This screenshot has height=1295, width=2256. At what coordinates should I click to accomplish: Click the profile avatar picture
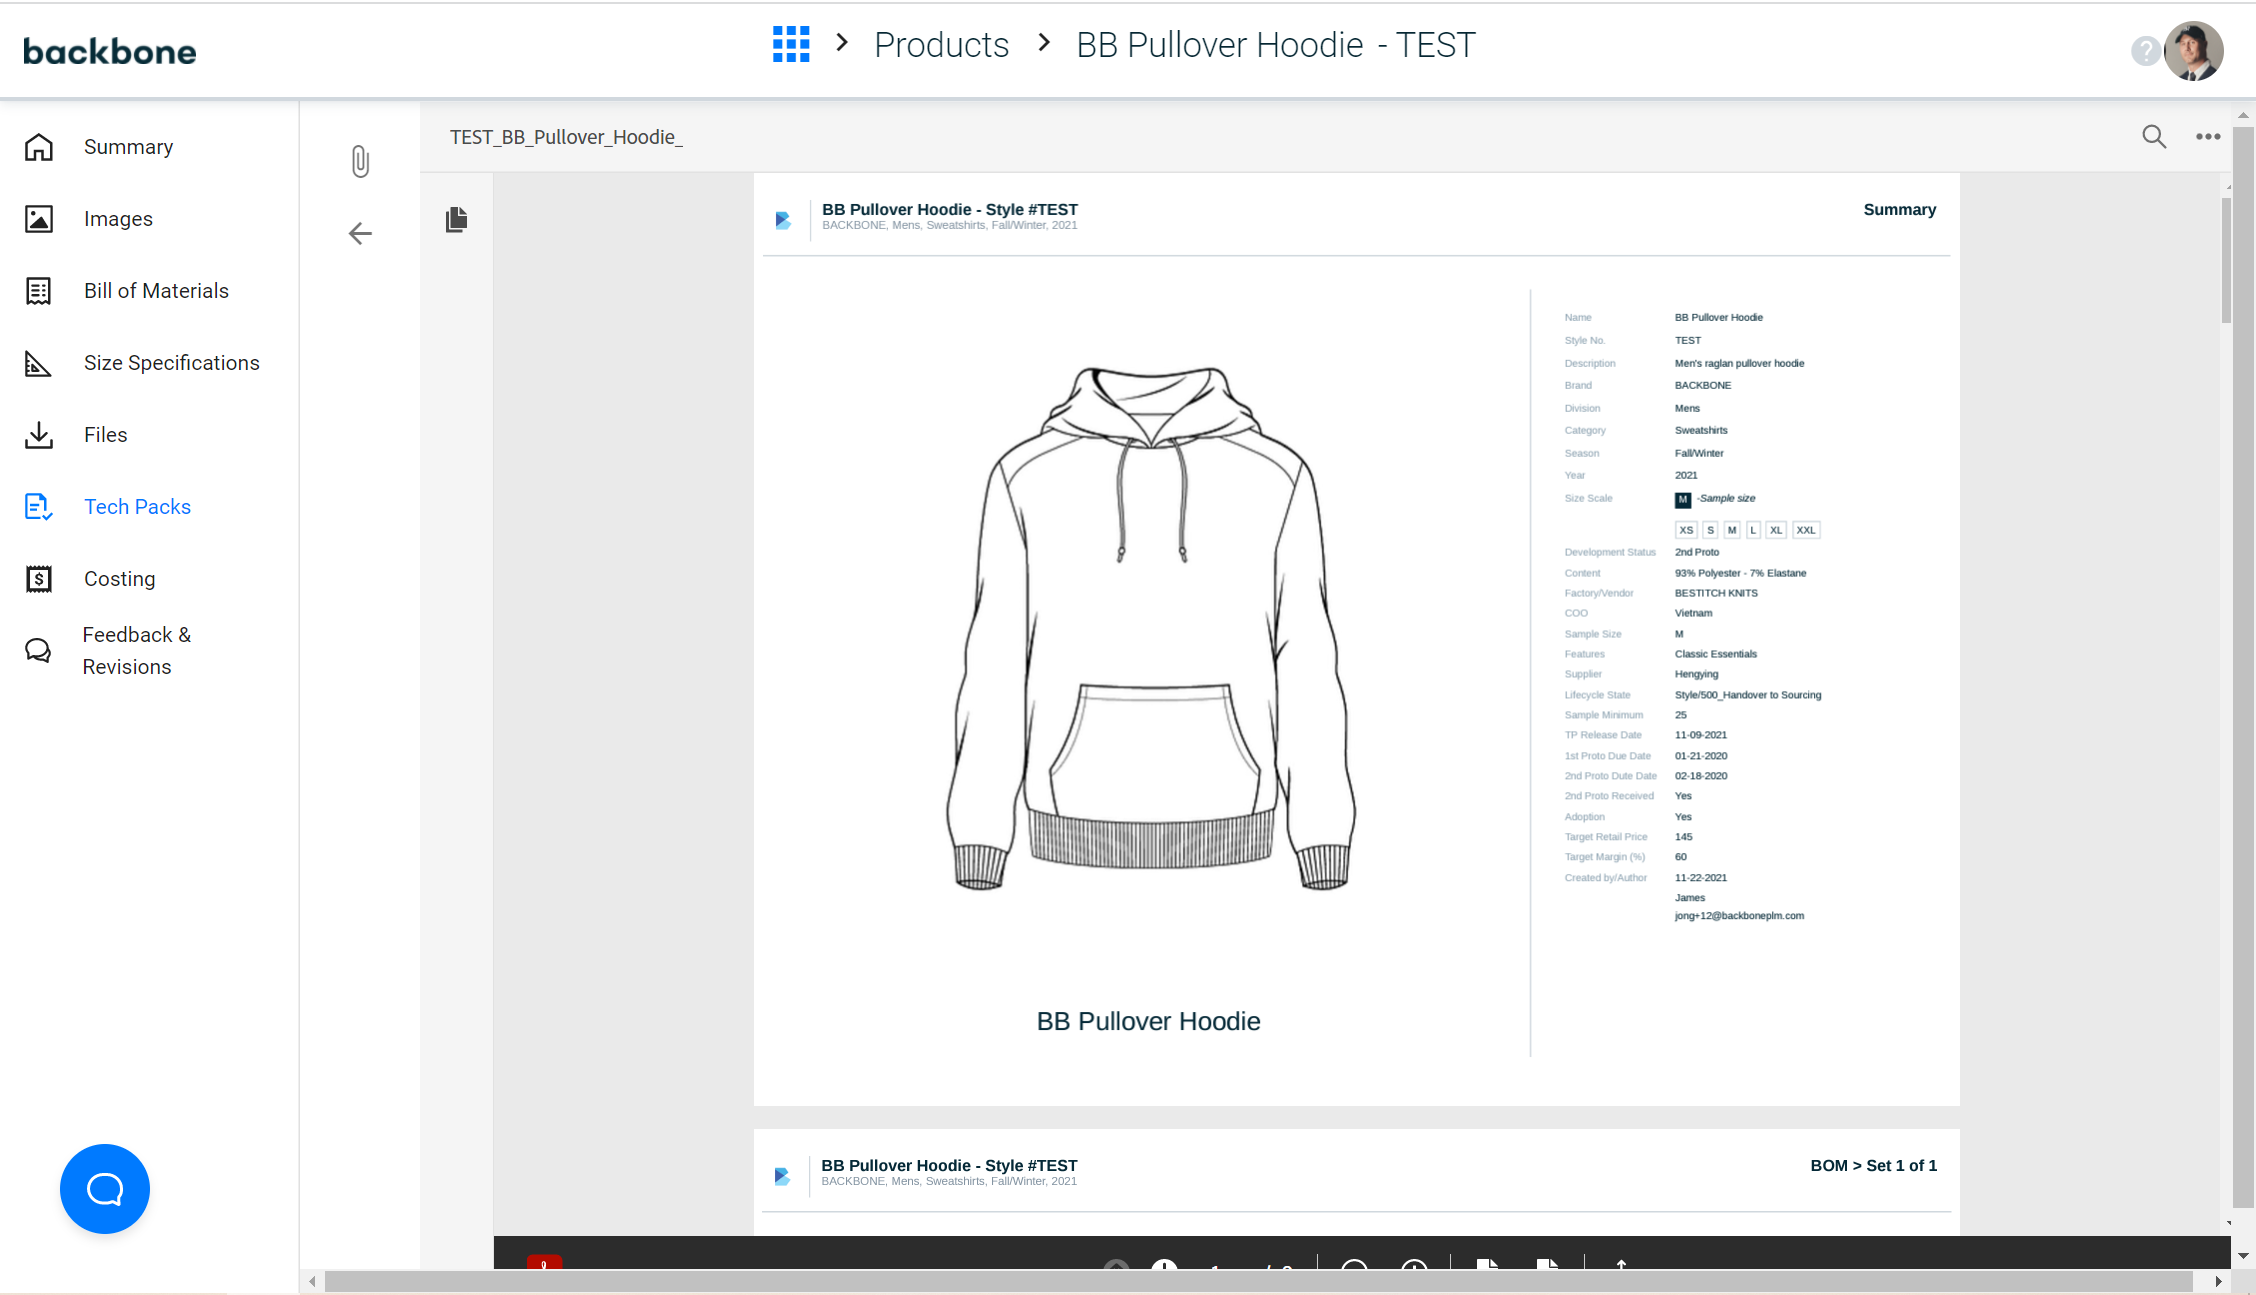click(2194, 50)
